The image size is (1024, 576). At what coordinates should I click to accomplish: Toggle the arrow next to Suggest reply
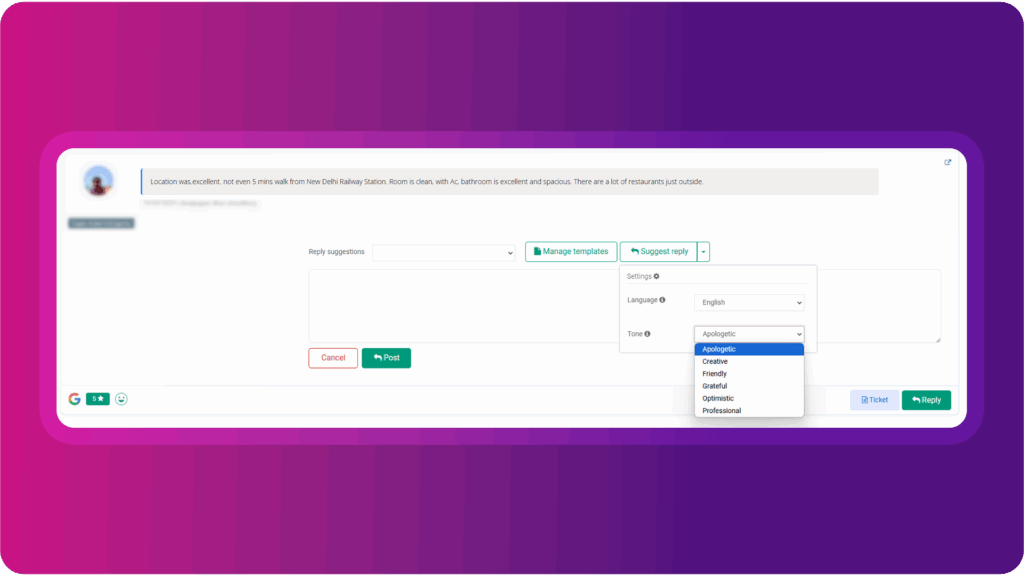click(x=704, y=252)
